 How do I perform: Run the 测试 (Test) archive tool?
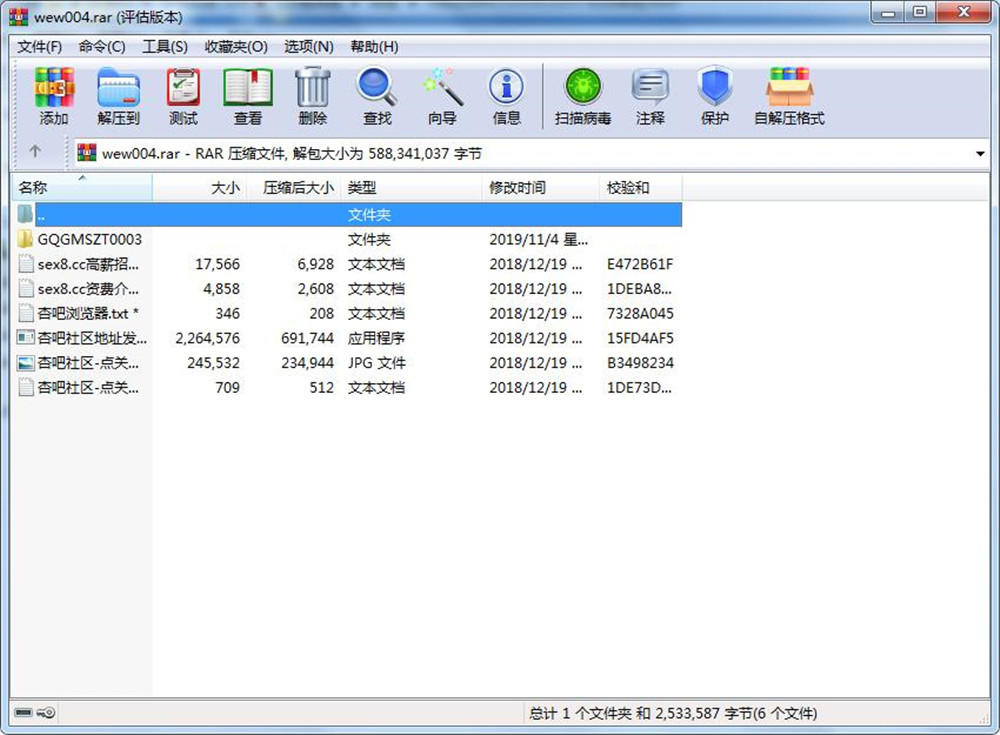184,87
